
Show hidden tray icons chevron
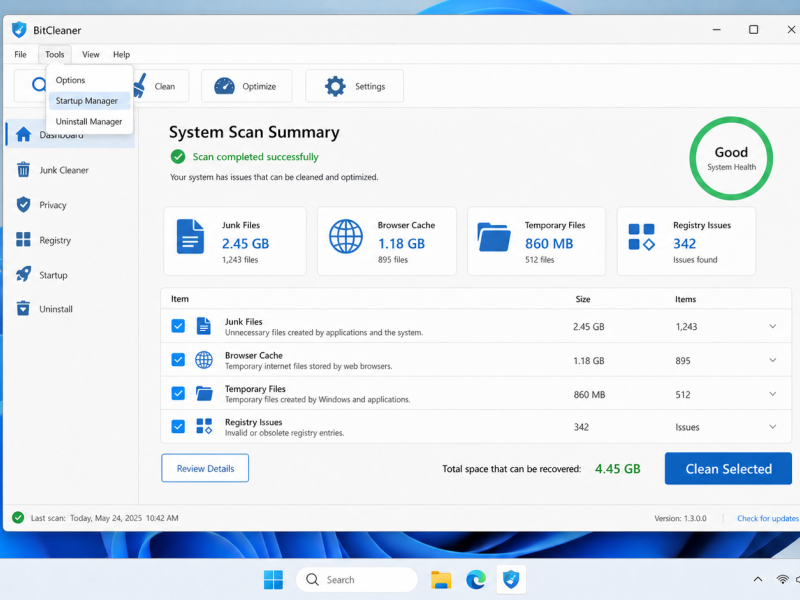point(758,579)
